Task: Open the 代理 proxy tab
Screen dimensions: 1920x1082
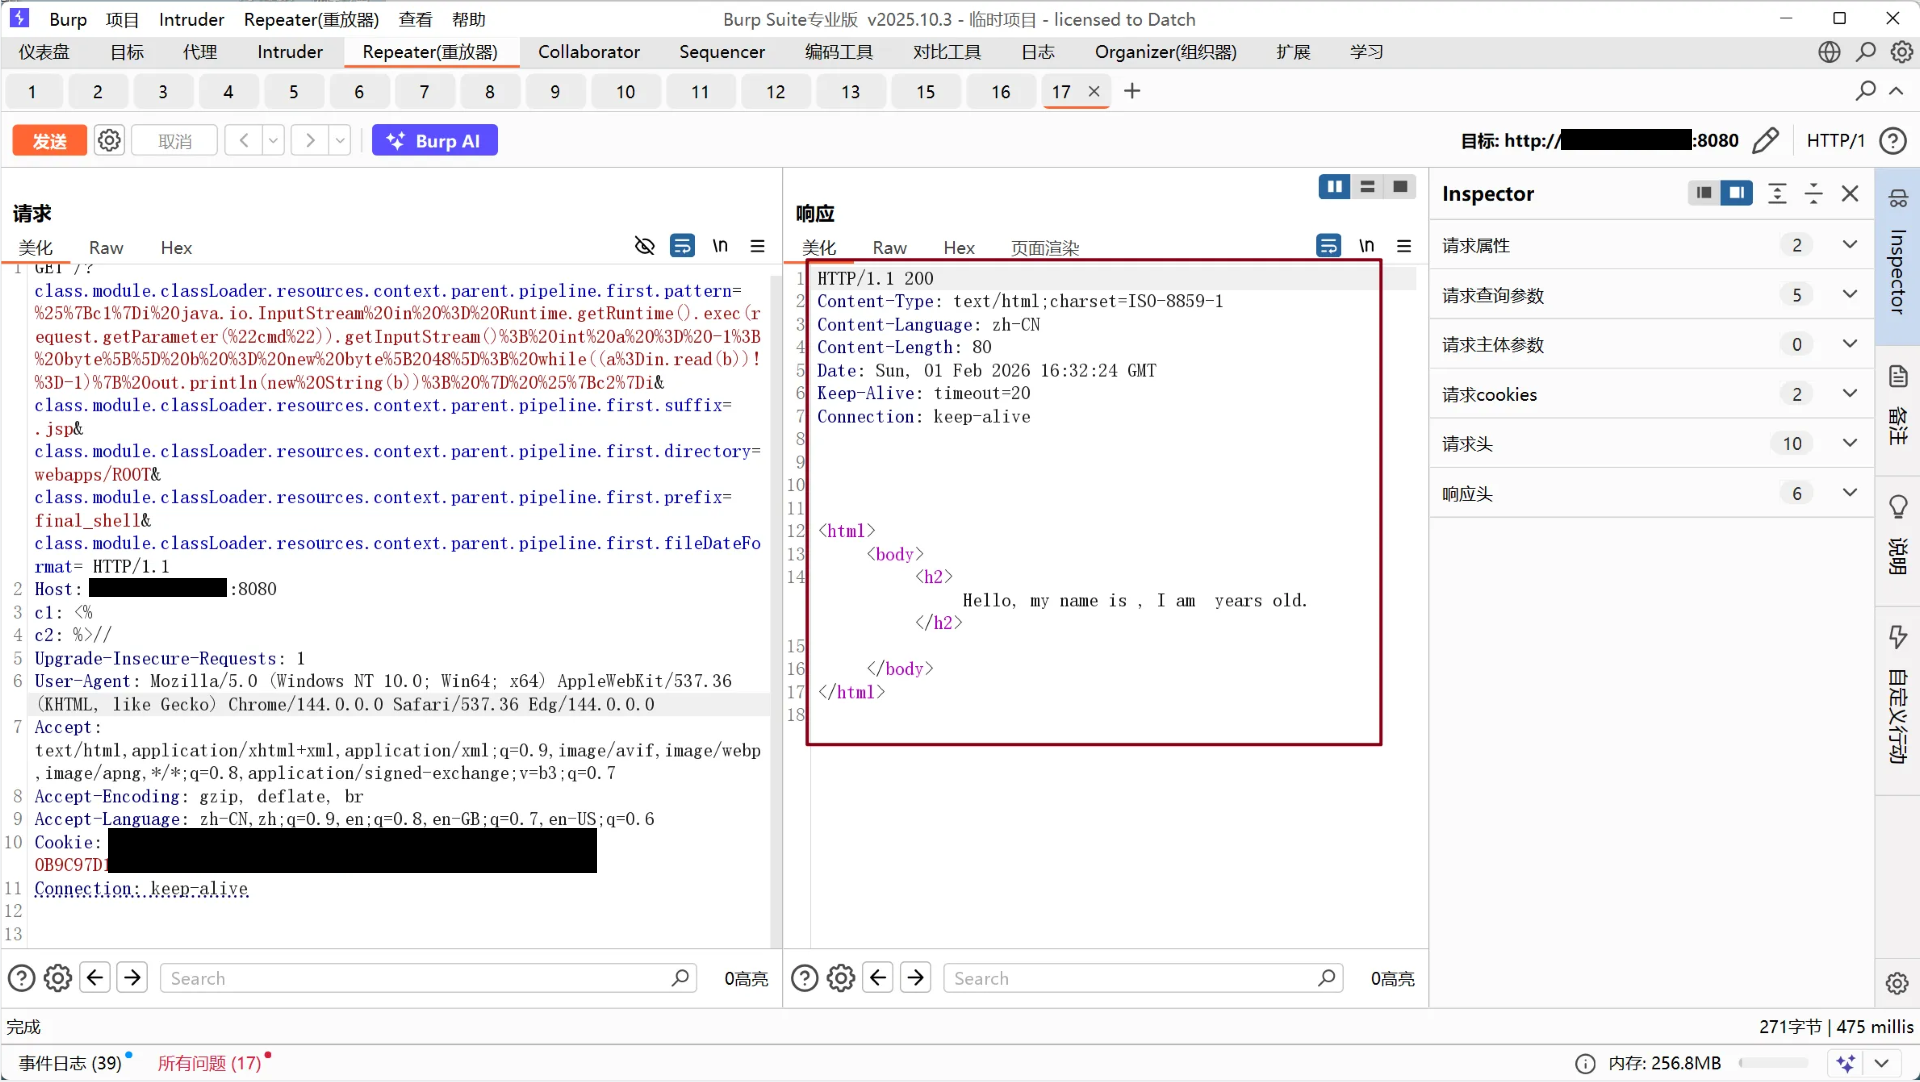Action: (x=200, y=52)
